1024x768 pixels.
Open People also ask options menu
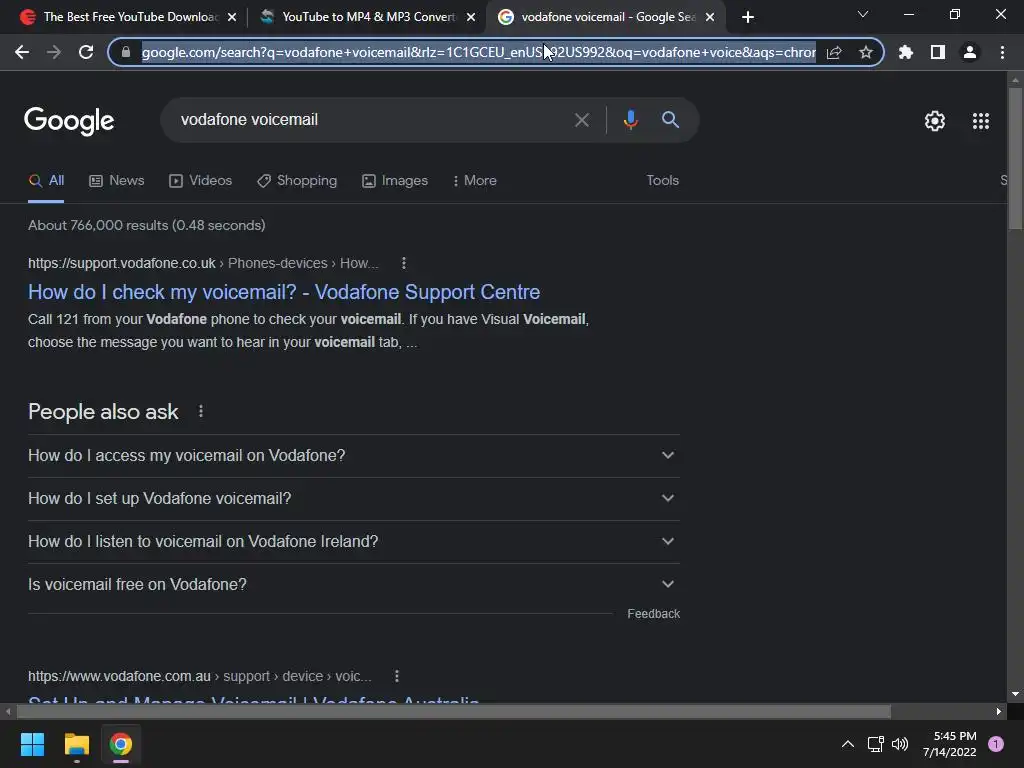pos(200,411)
